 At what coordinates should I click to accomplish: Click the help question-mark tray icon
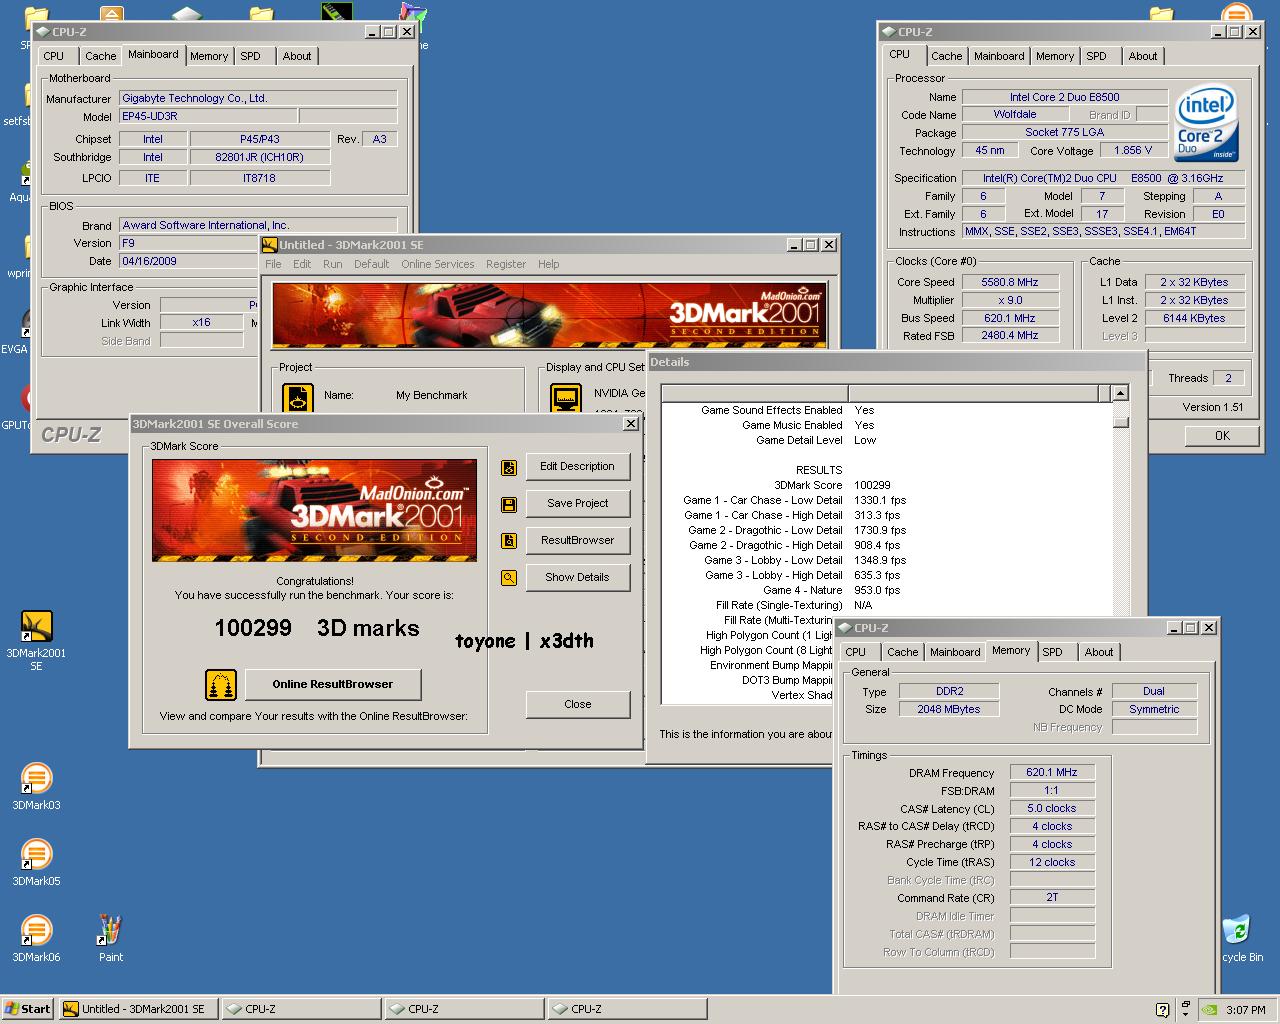(x=1162, y=1010)
